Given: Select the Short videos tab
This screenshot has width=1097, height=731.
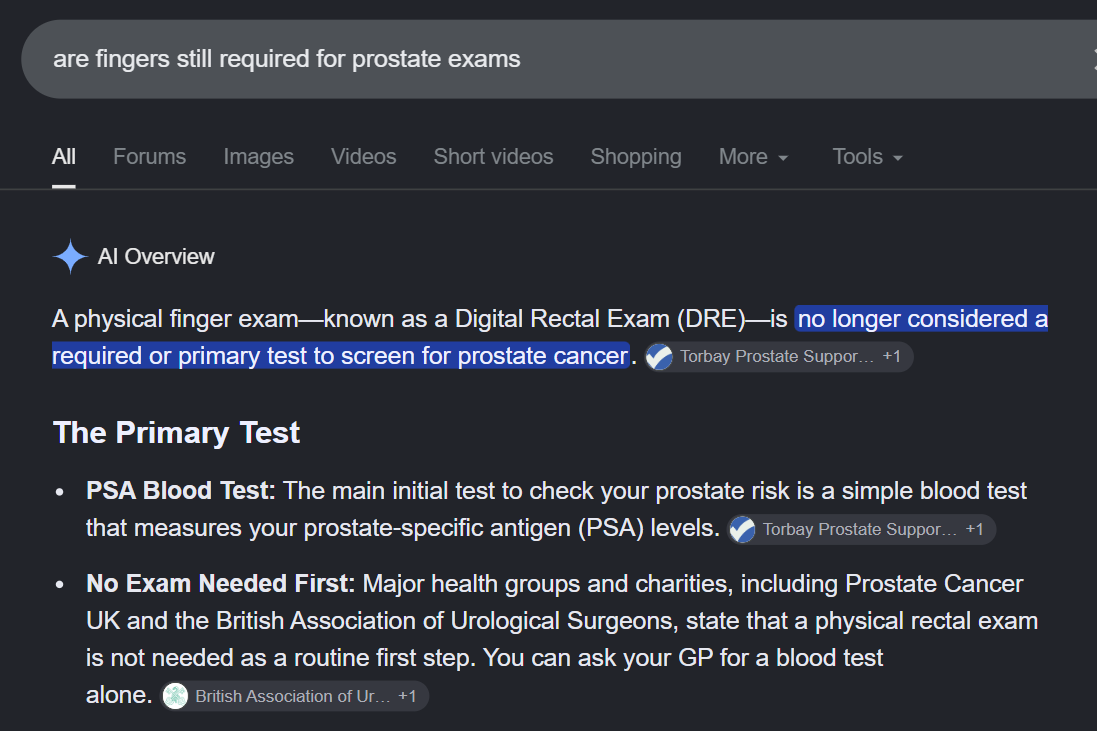Looking at the screenshot, I should coord(493,157).
